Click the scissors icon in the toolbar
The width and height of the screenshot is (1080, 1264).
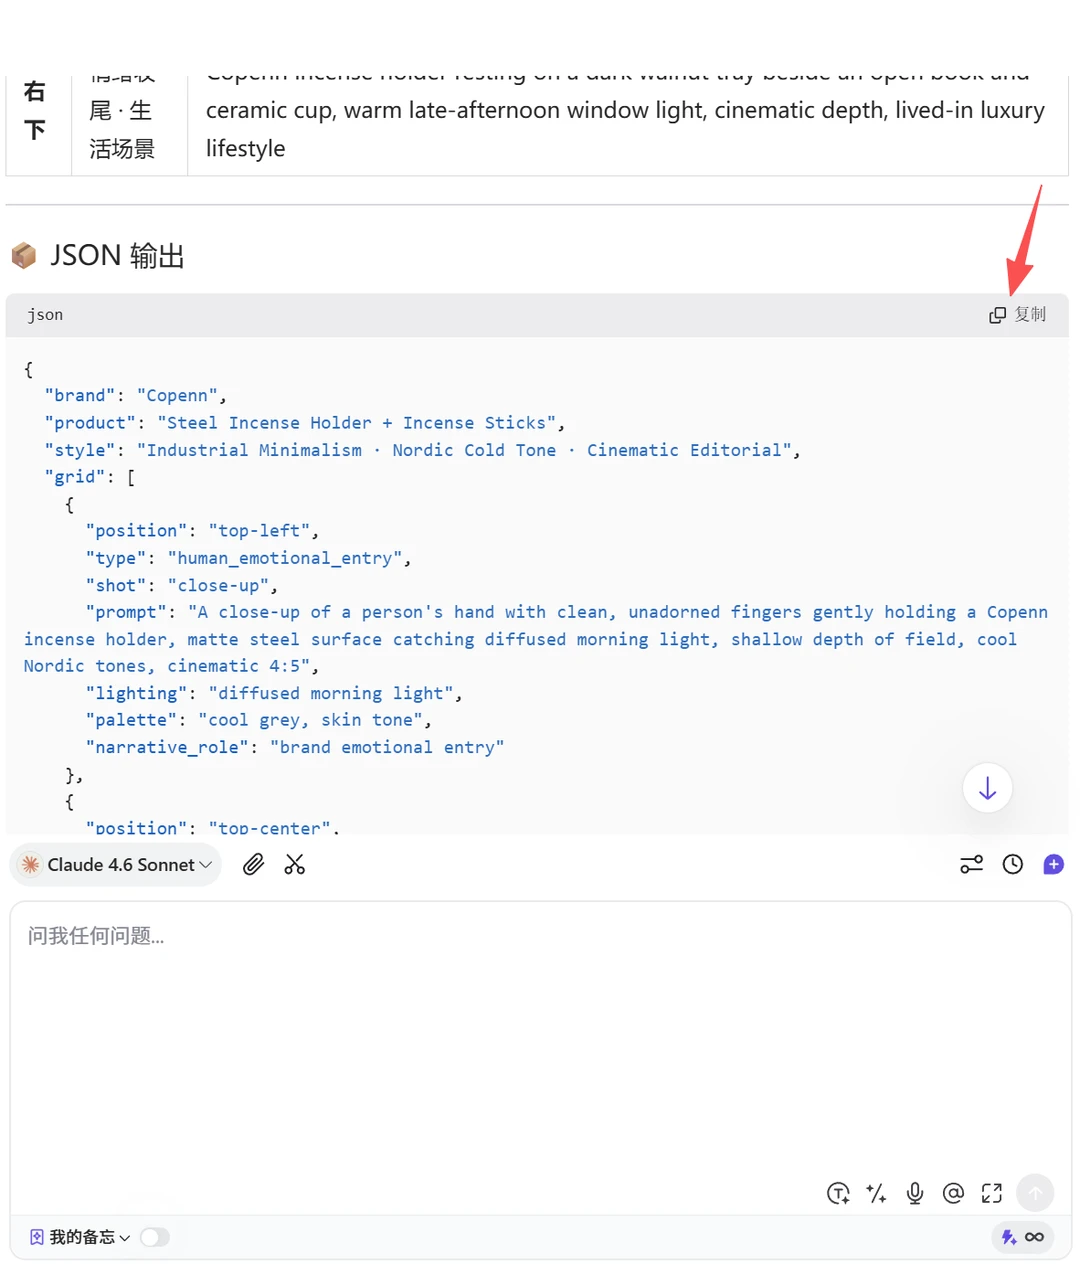point(294,865)
